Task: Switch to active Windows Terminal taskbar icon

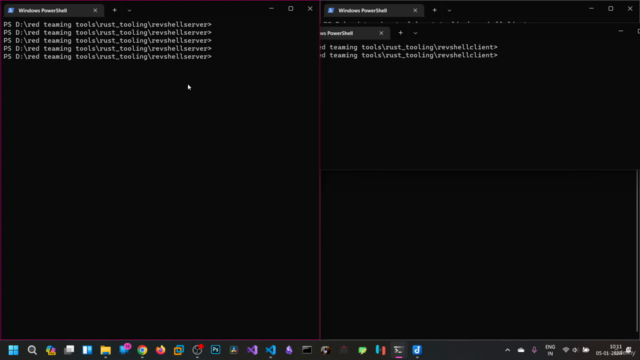Action: pos(399,350)
